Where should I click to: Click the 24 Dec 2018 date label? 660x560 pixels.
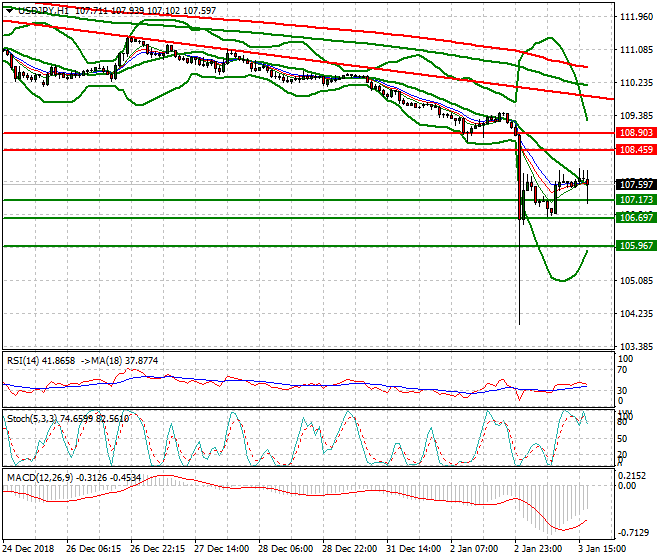[x=28, y=549]
